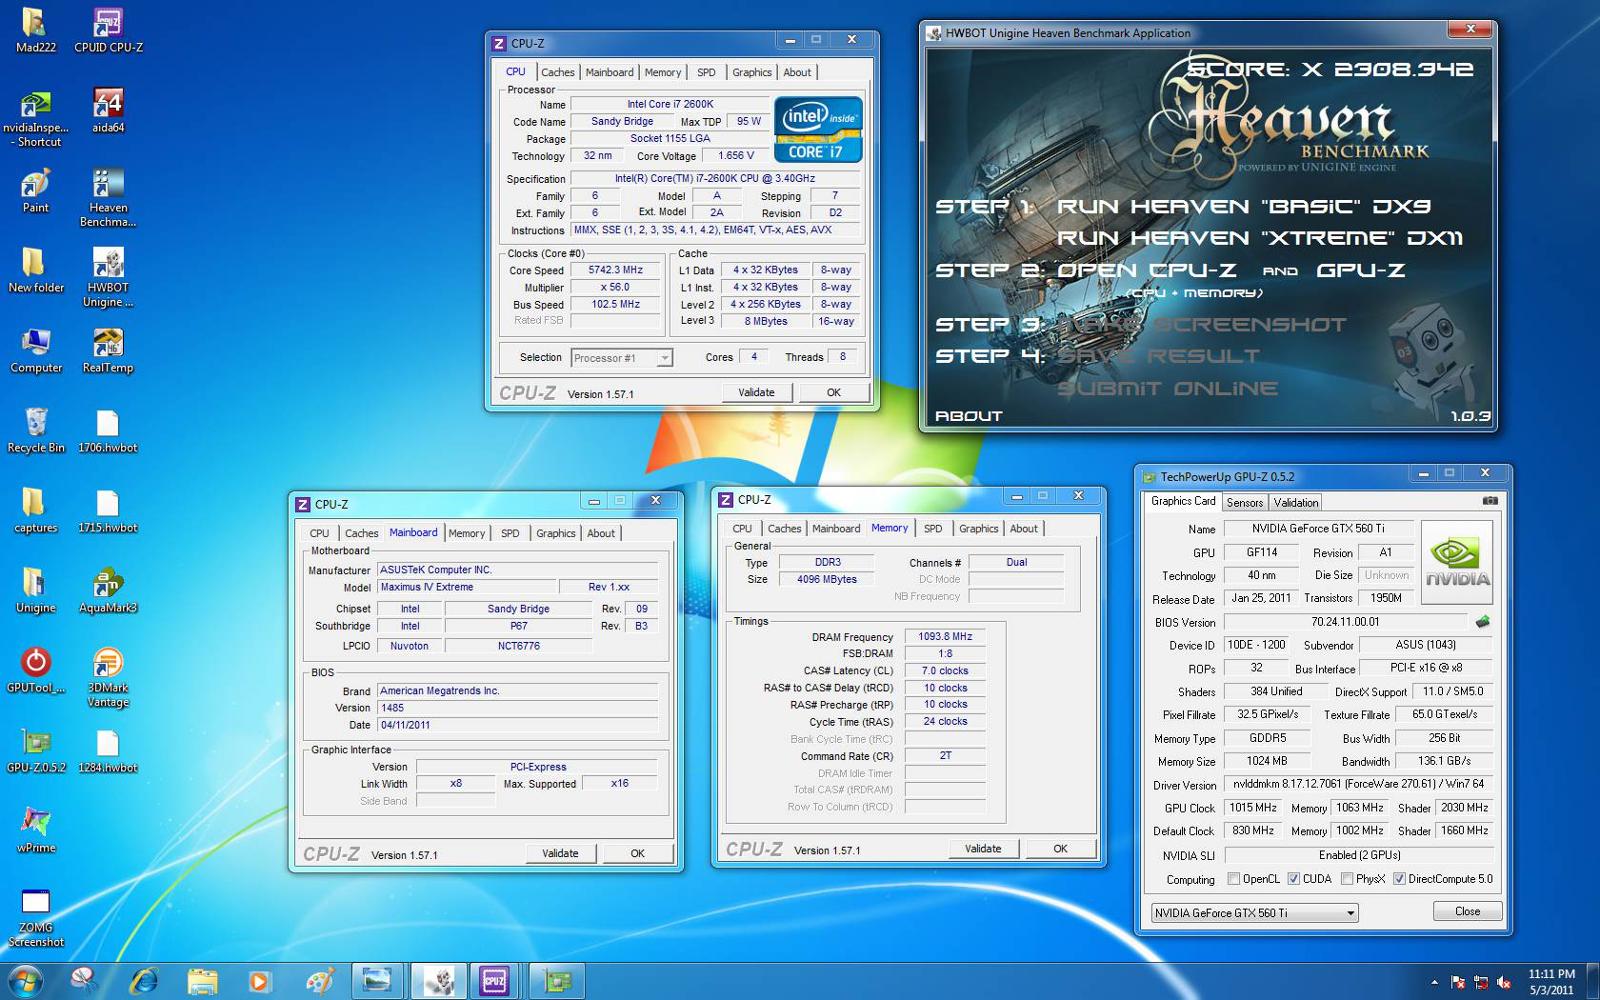Open HWBOT Unigine desktop shortcut
The height and width of the screenshot is (1000, 1600).
tap(108, 277)
